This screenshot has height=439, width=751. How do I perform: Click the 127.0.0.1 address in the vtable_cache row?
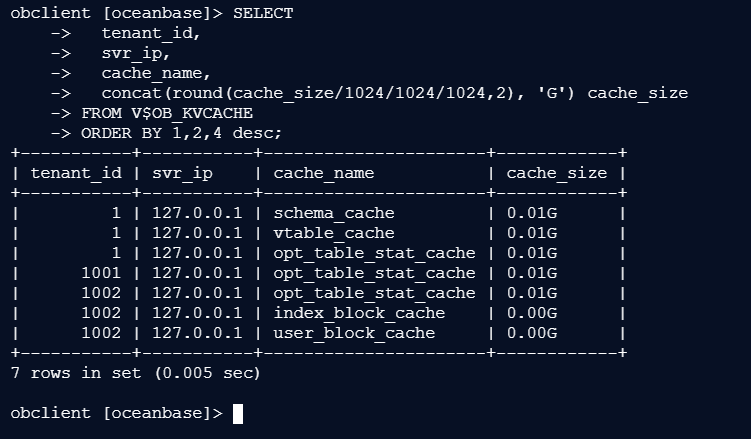(197, 233)
